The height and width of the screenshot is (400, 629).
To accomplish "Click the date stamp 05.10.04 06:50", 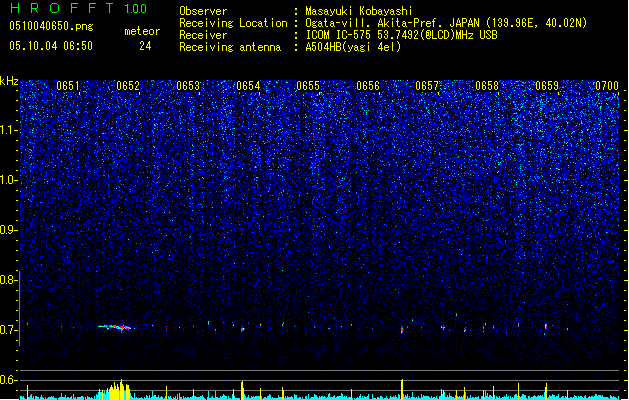I will (x=51, y=46).
